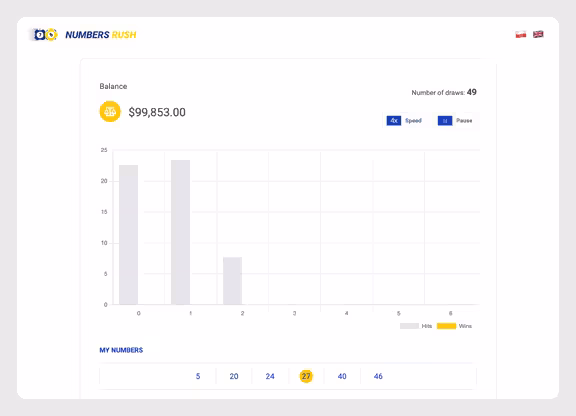Click the chart bar for 2 hits

pos(233,281)
